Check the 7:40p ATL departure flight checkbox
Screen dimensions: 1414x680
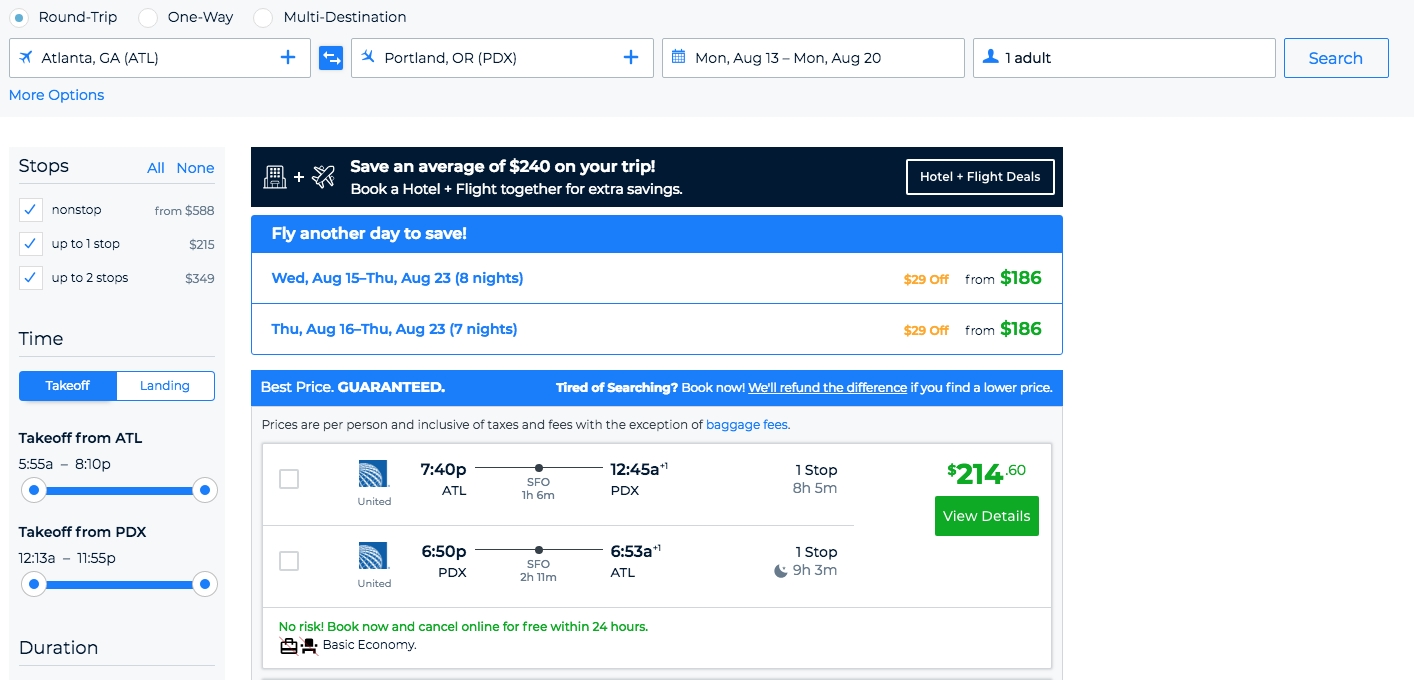coord(289,479)
